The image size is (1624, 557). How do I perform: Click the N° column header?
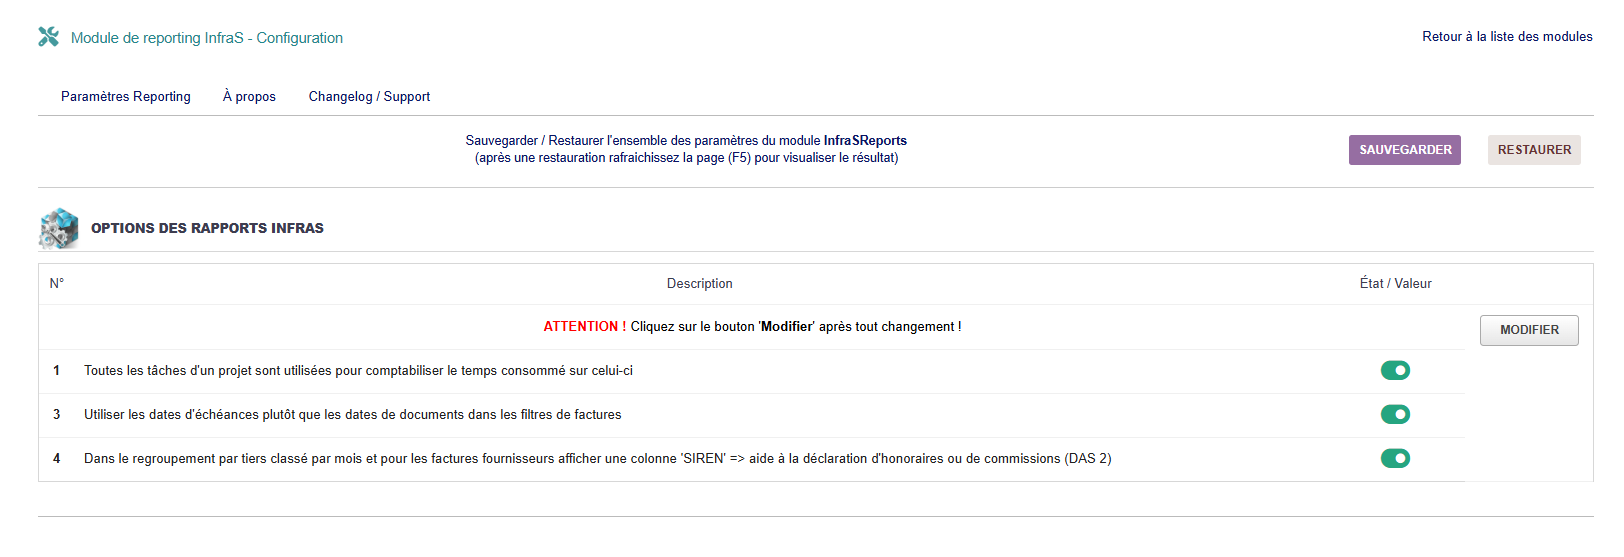pyautogui.click(x=57, y=284)
